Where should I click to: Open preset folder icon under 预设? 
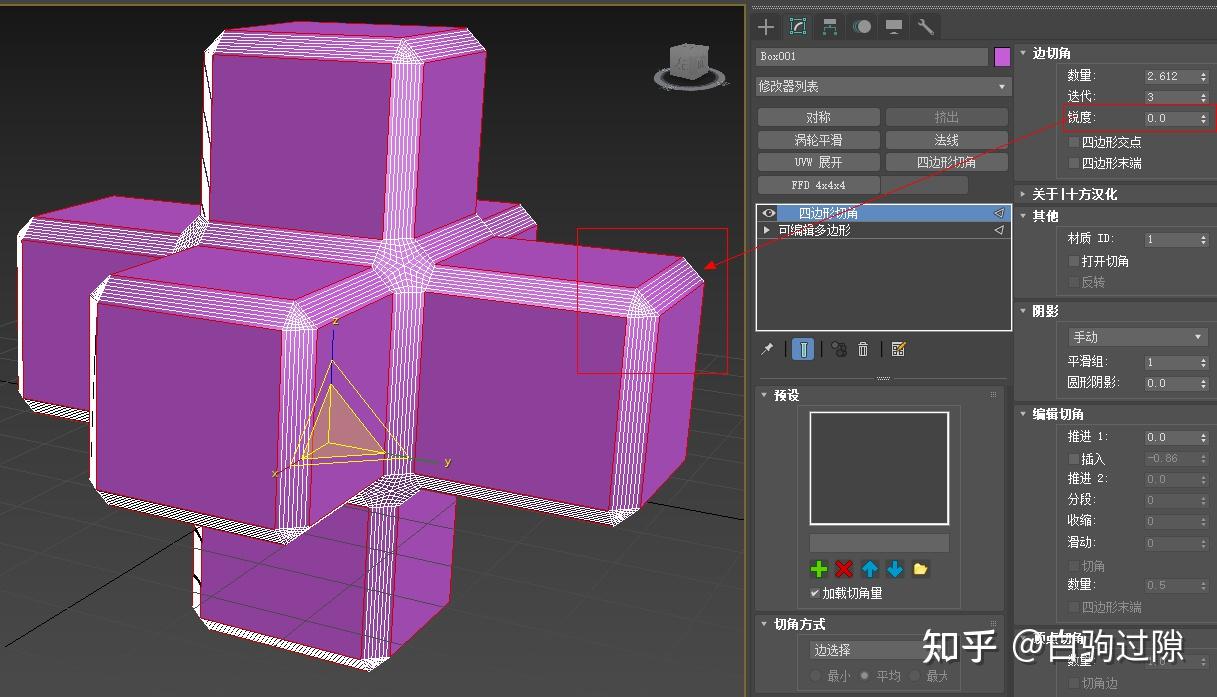(x=920, y=568)
